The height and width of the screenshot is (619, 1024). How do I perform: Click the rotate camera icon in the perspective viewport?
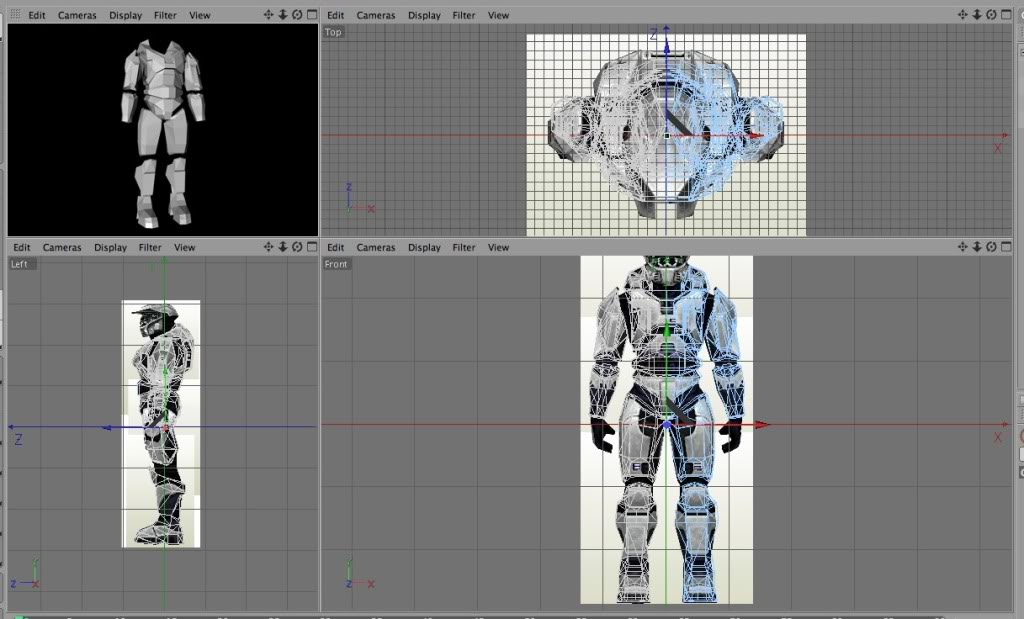click(297, 15)
